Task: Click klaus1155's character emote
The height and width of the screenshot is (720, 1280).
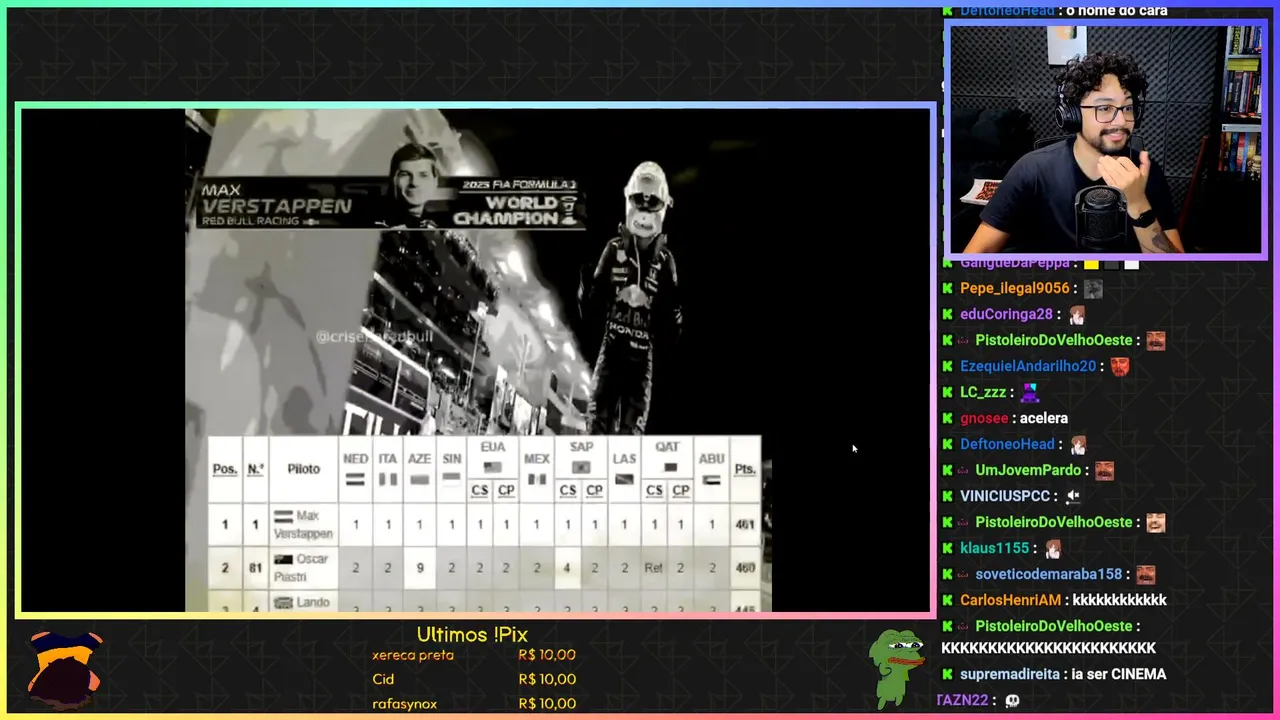Action: 1052,548
